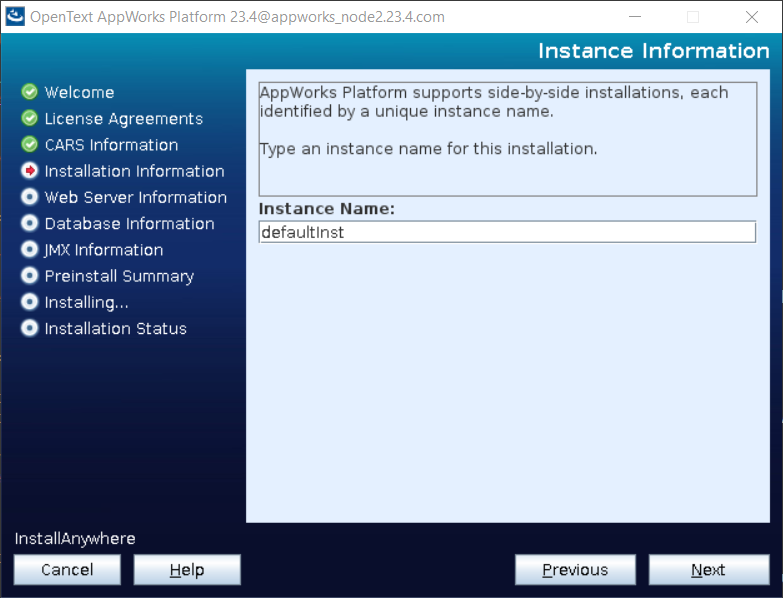Cancel the installation
783x598 pixels.
click(x=67, y=570)
